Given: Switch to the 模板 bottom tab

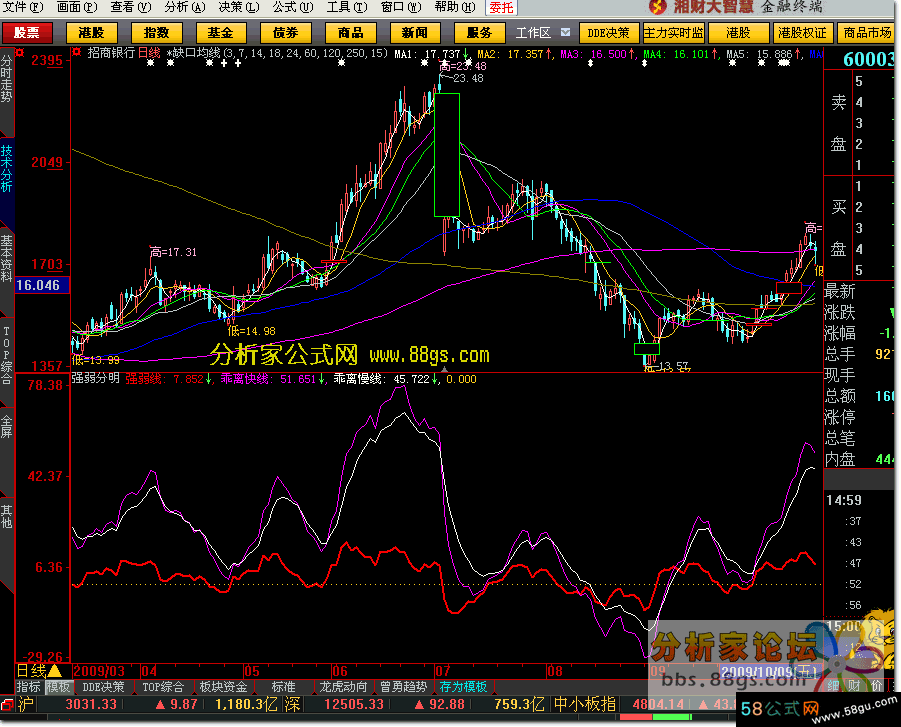Looking at the screenshot, I should 58,687.
